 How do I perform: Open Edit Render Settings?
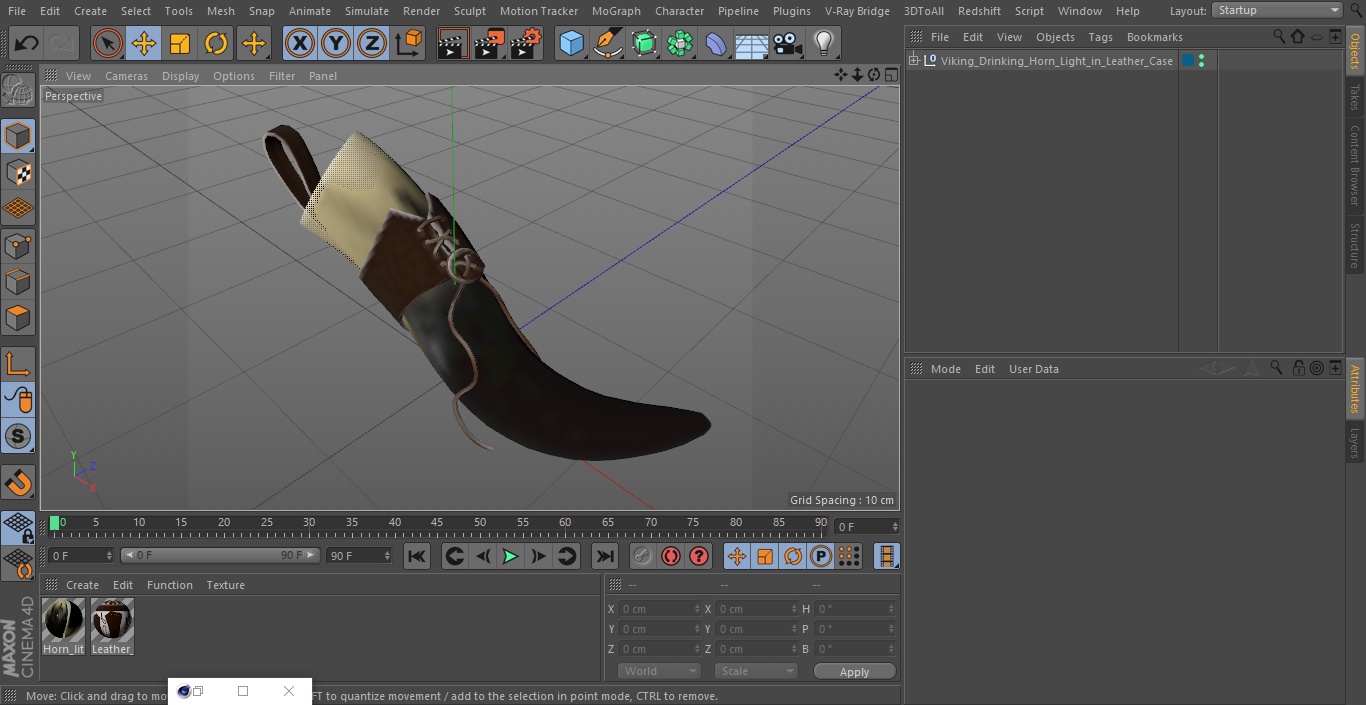click(x=526, y=43)
